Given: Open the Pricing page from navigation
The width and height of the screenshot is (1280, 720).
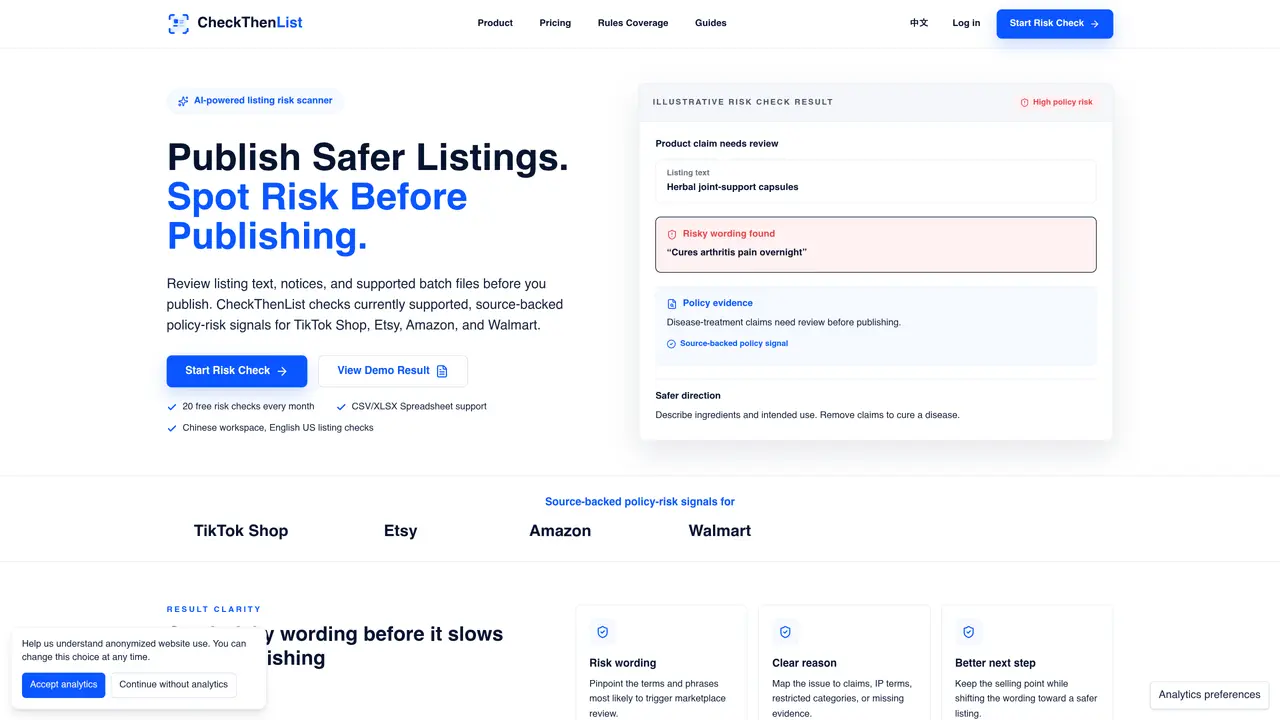Looking at the screenshot, I should point(555,23).
